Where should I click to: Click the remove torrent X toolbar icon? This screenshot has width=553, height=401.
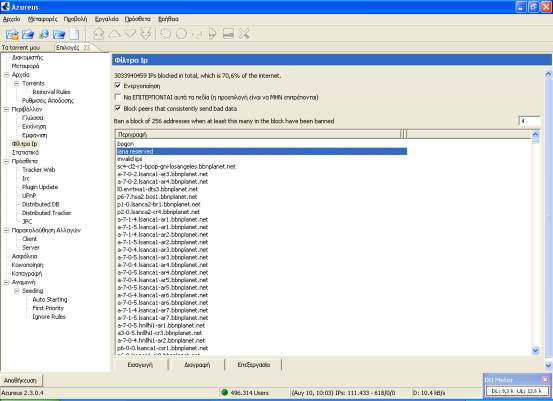pos(244,34)
